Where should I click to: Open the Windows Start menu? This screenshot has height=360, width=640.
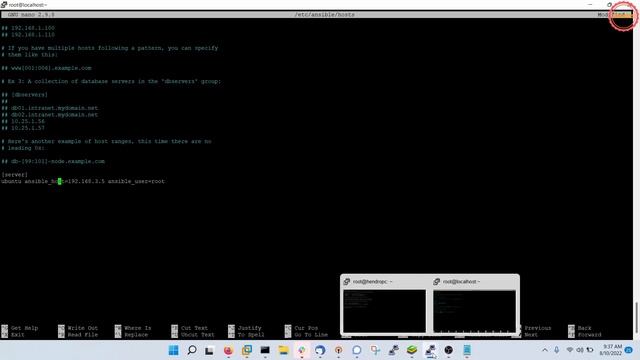tap(173, 350)
